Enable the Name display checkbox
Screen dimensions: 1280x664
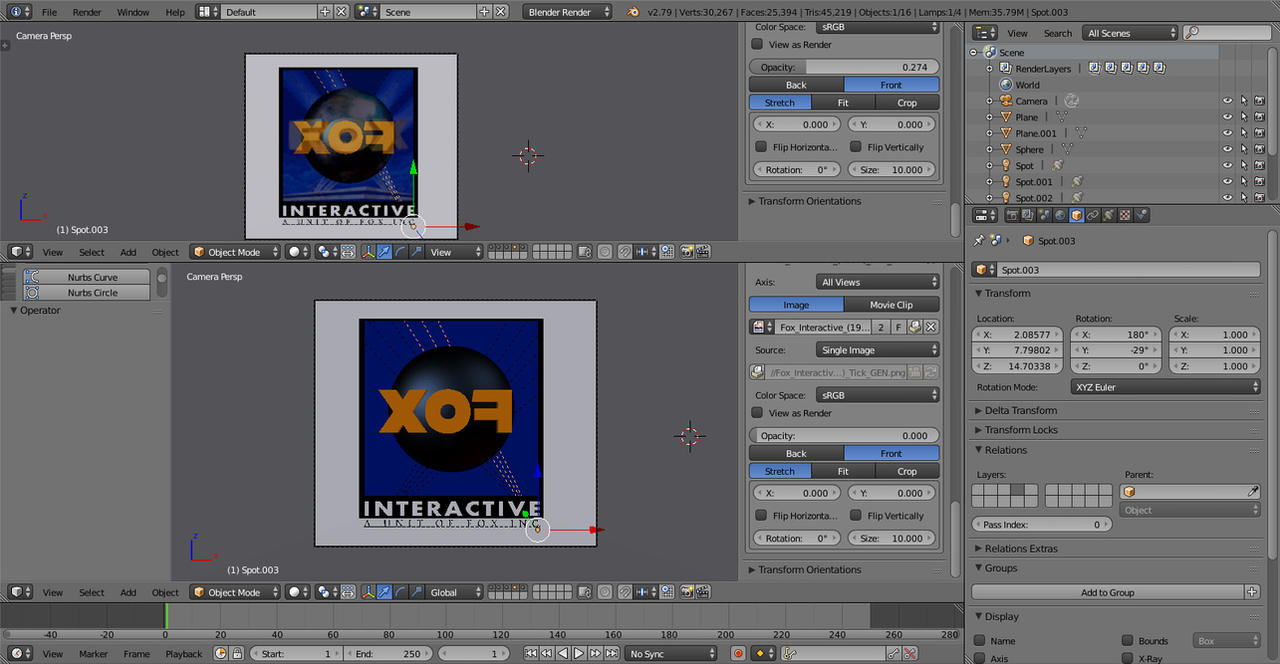point(980,641)
